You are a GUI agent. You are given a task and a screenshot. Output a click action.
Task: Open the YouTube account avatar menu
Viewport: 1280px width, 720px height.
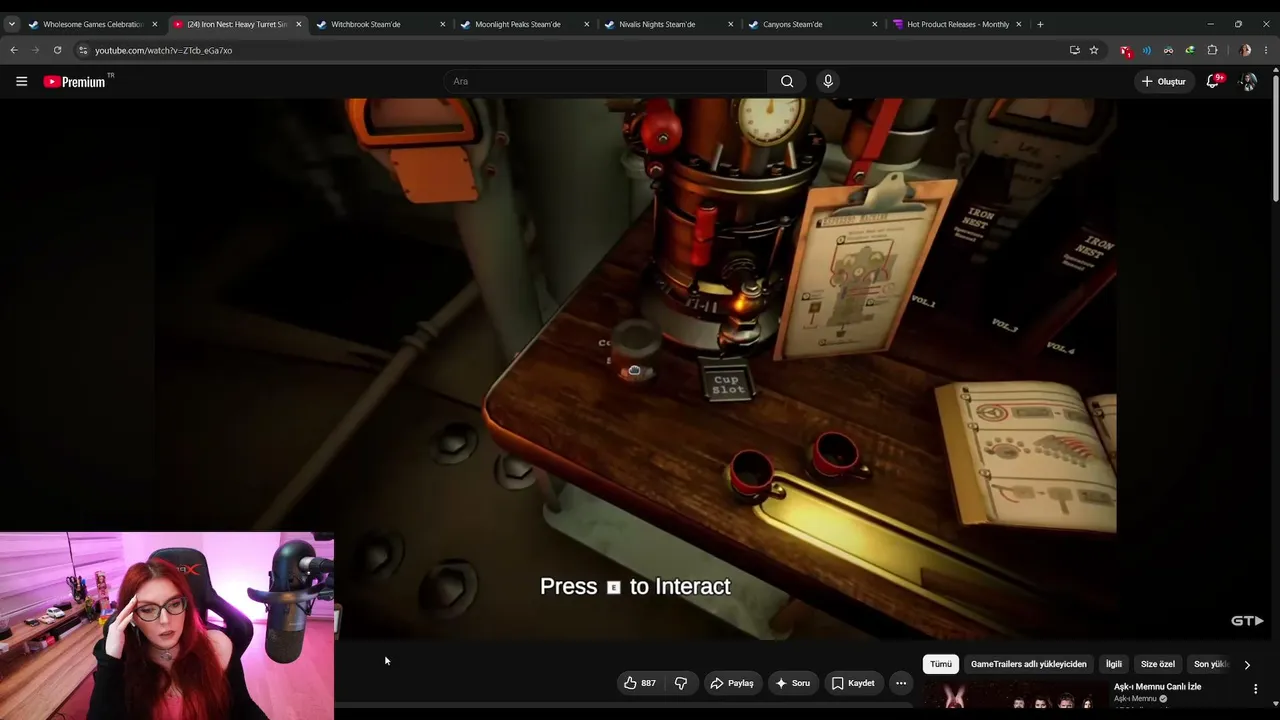pyautogui.click(x=1248, y=82)
